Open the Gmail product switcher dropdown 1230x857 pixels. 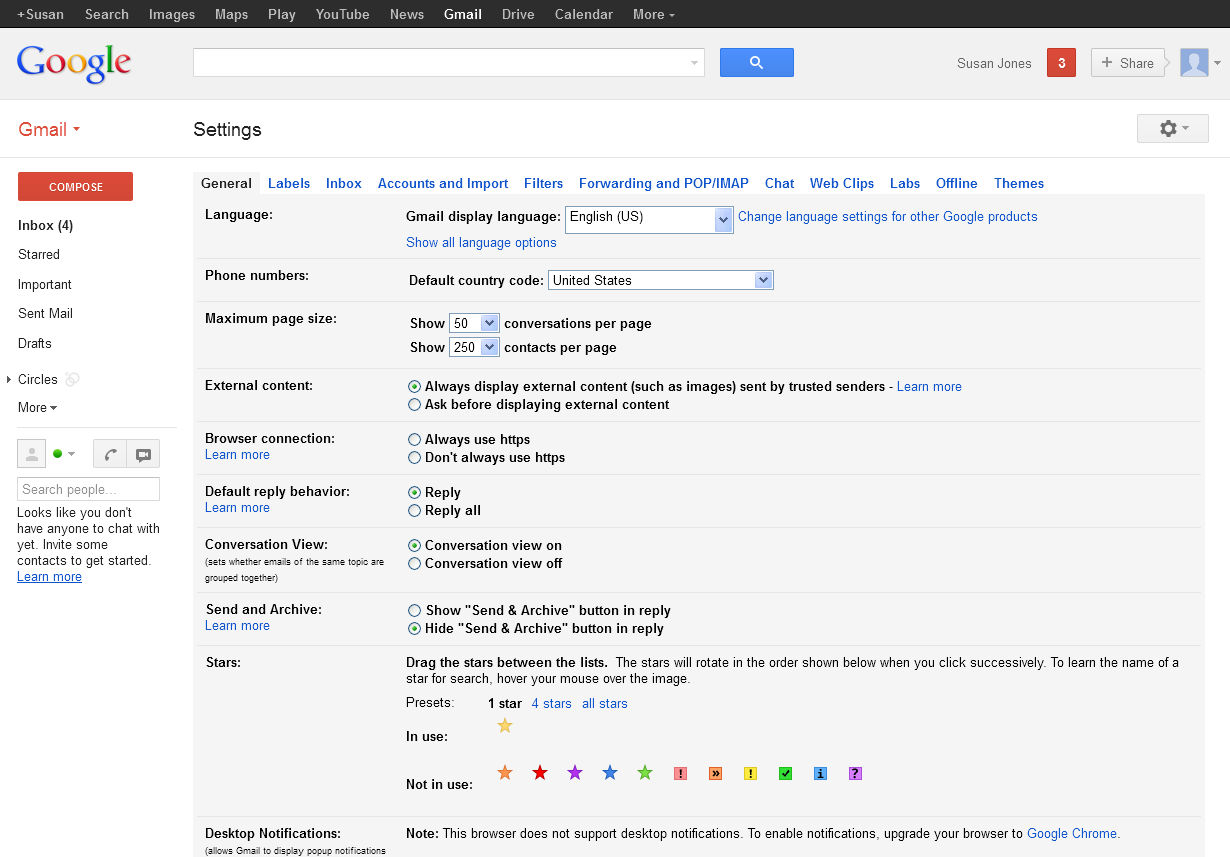pyautogui.click(x=49, y=129)
